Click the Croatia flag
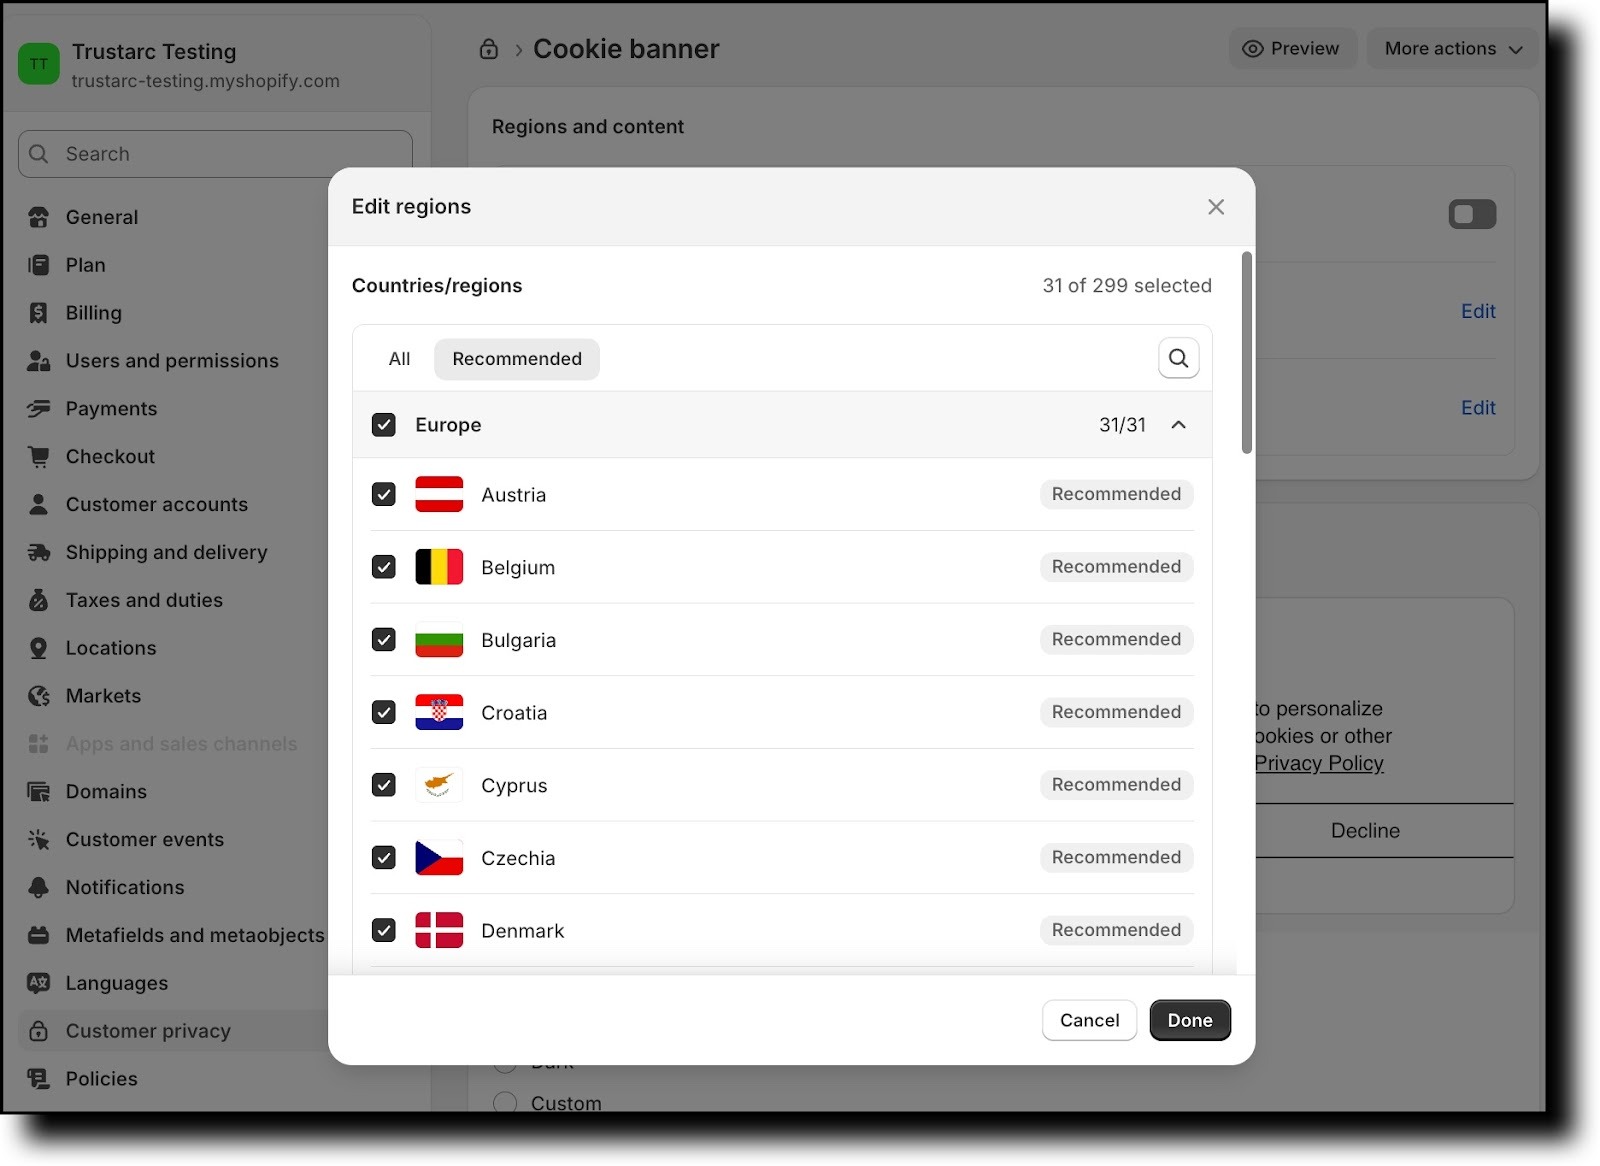The height and width of the screenshot is (1166, 1600). pos(439,712)
